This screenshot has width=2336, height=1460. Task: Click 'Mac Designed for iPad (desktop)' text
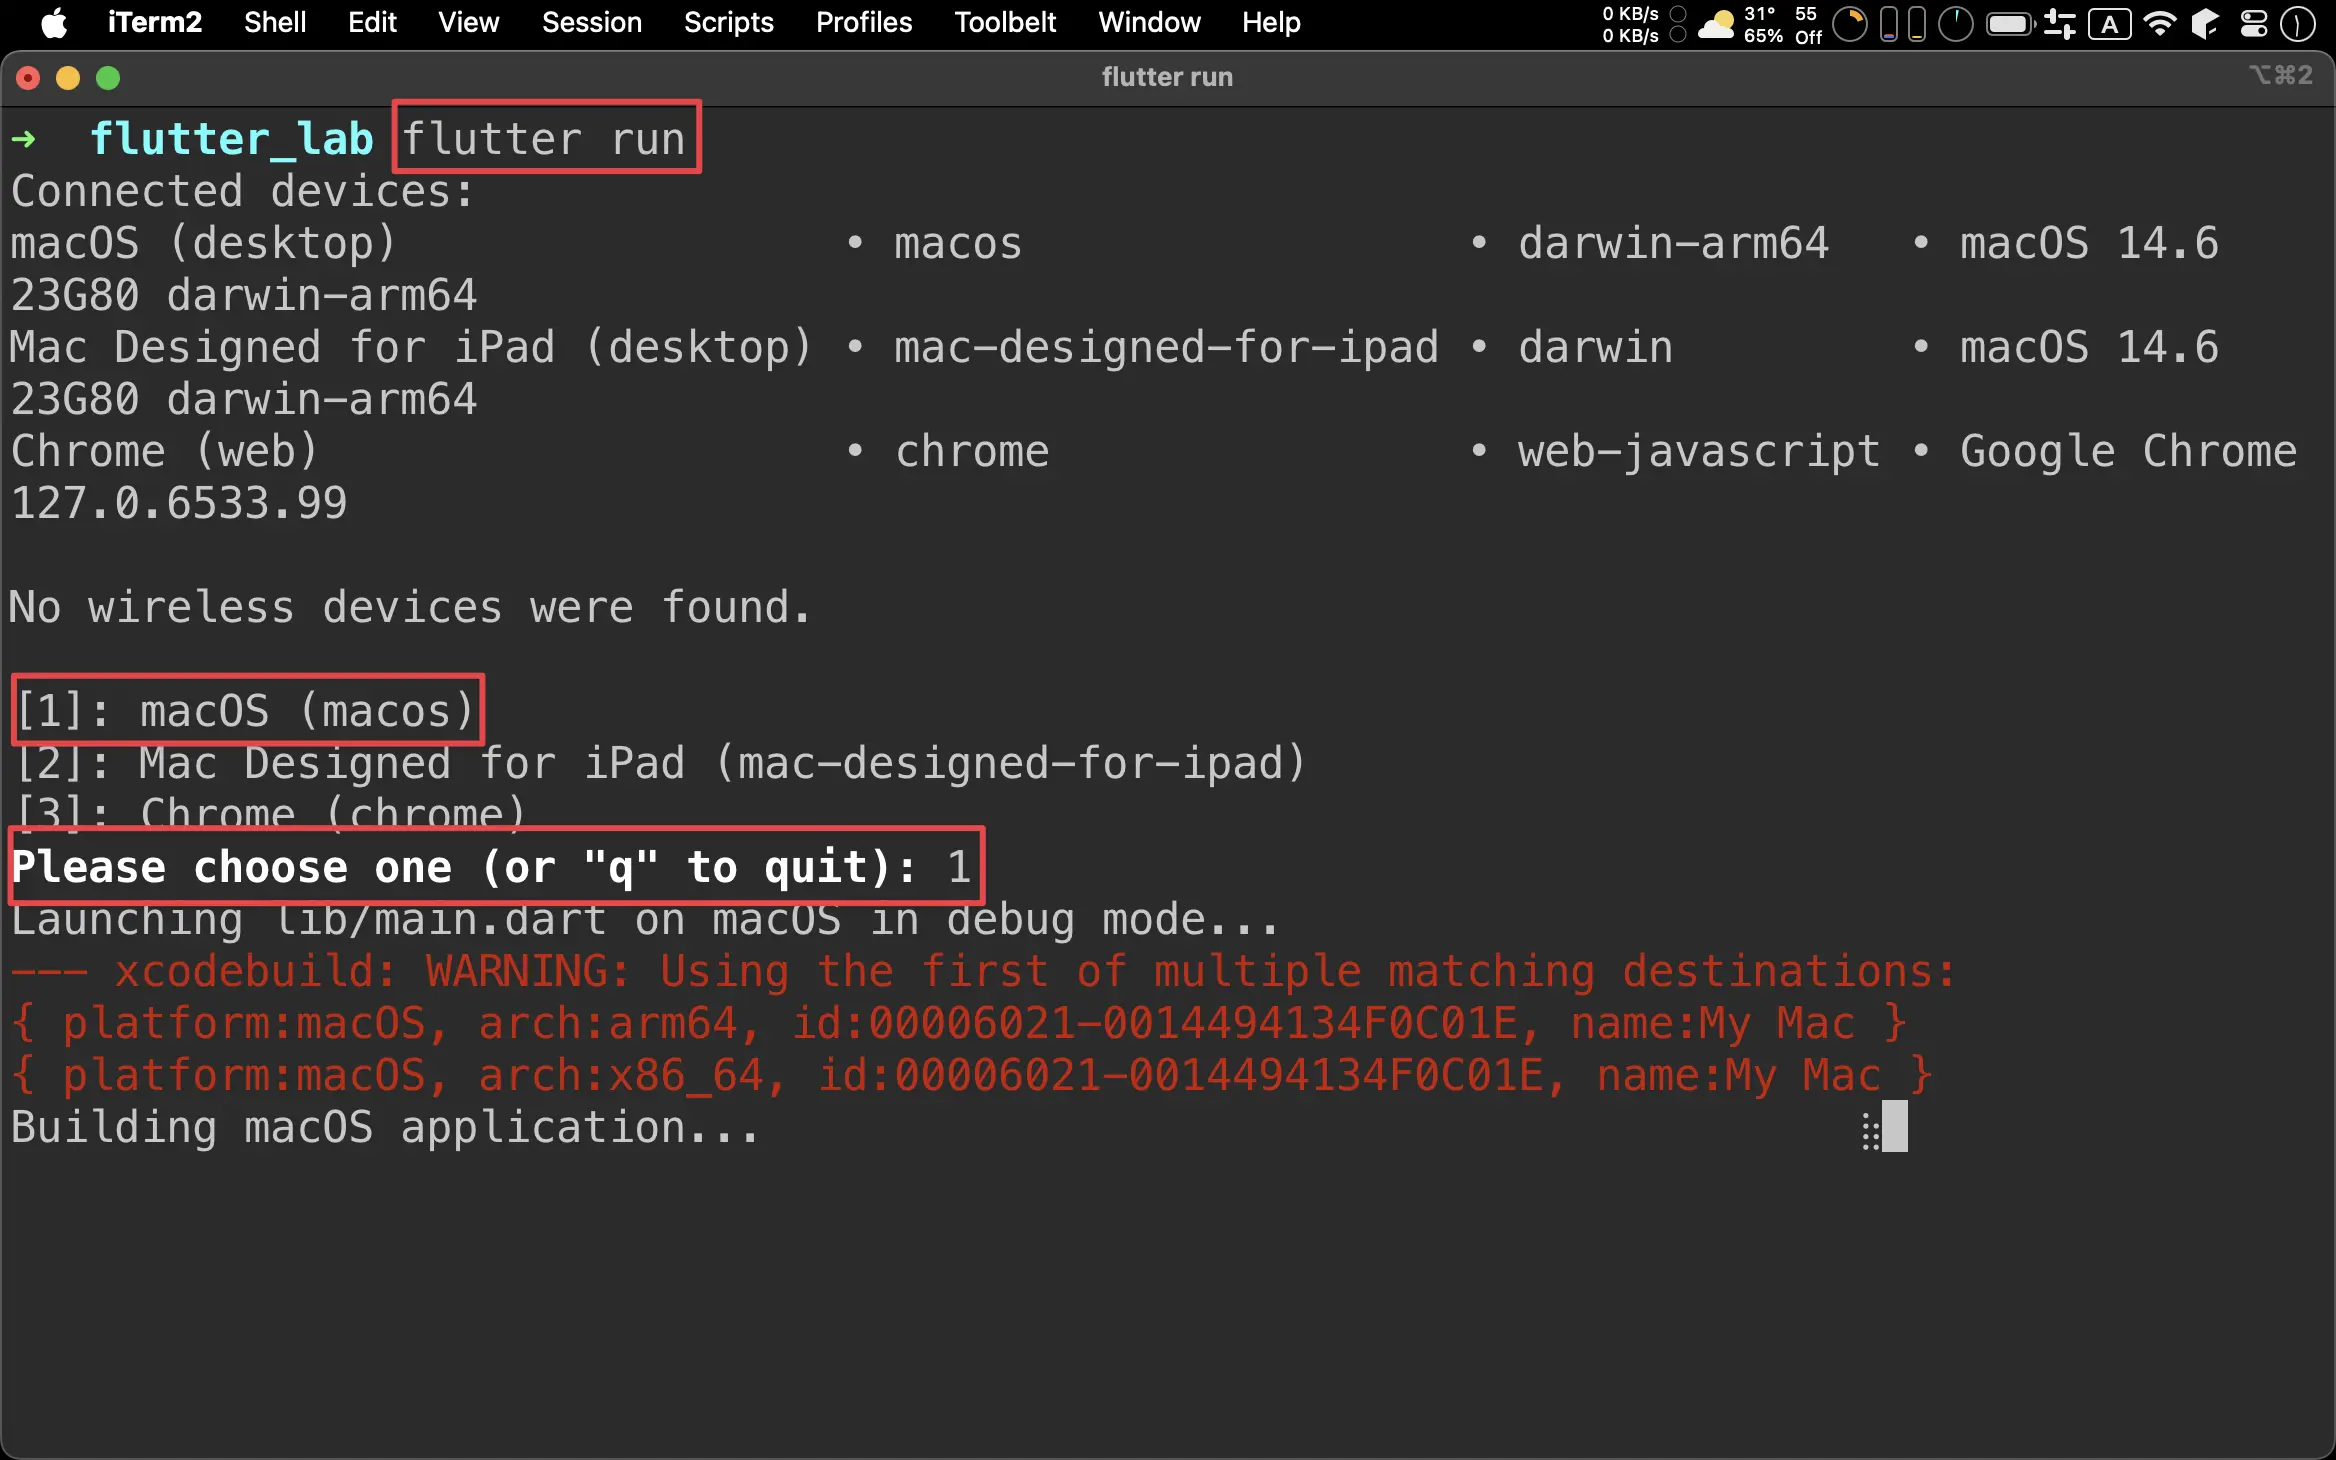(410, 347)
